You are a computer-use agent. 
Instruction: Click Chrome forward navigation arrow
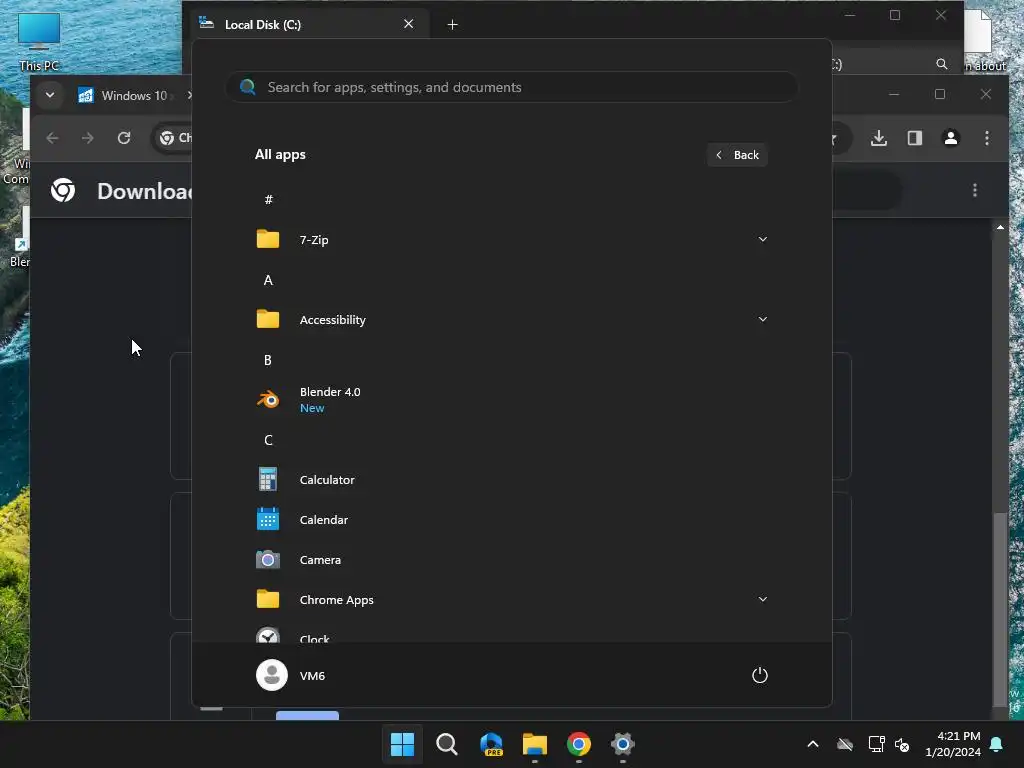[88, 138]
